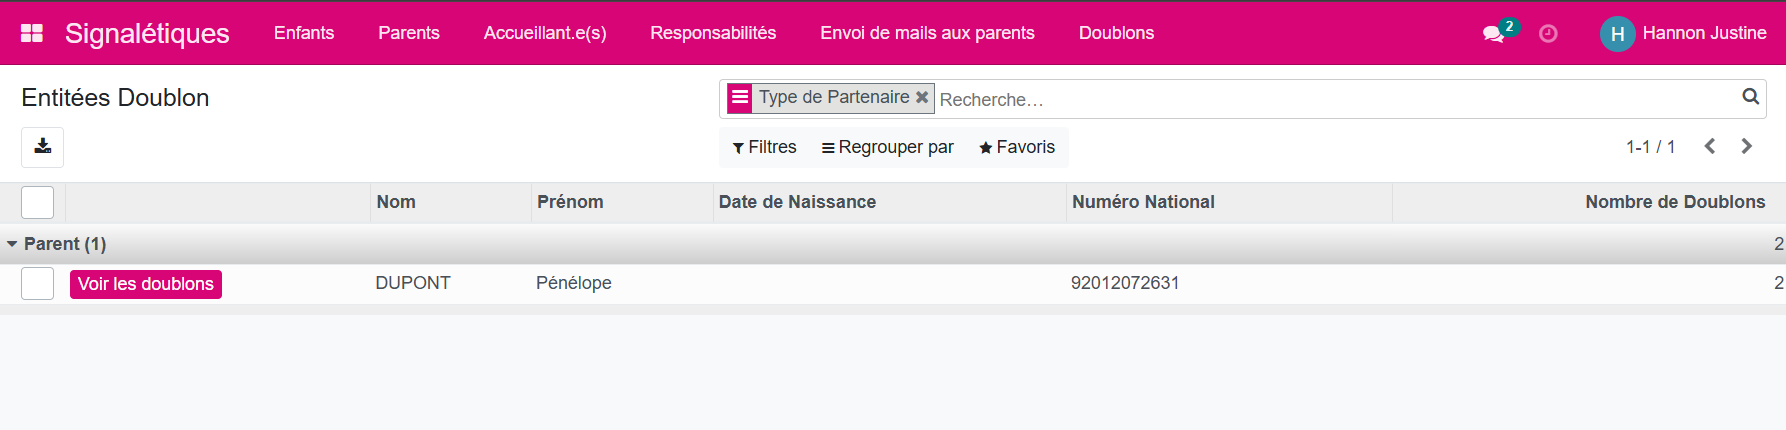Open the Regrouper par dropdown
This screenshot has height=430, width=1786.
point(888,147)
